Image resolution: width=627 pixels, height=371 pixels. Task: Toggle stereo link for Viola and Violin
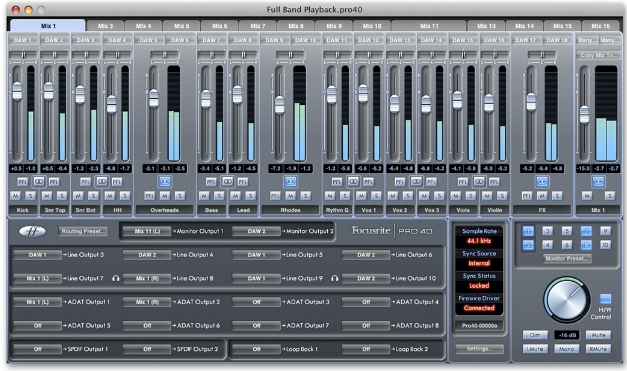click(479, 182)
